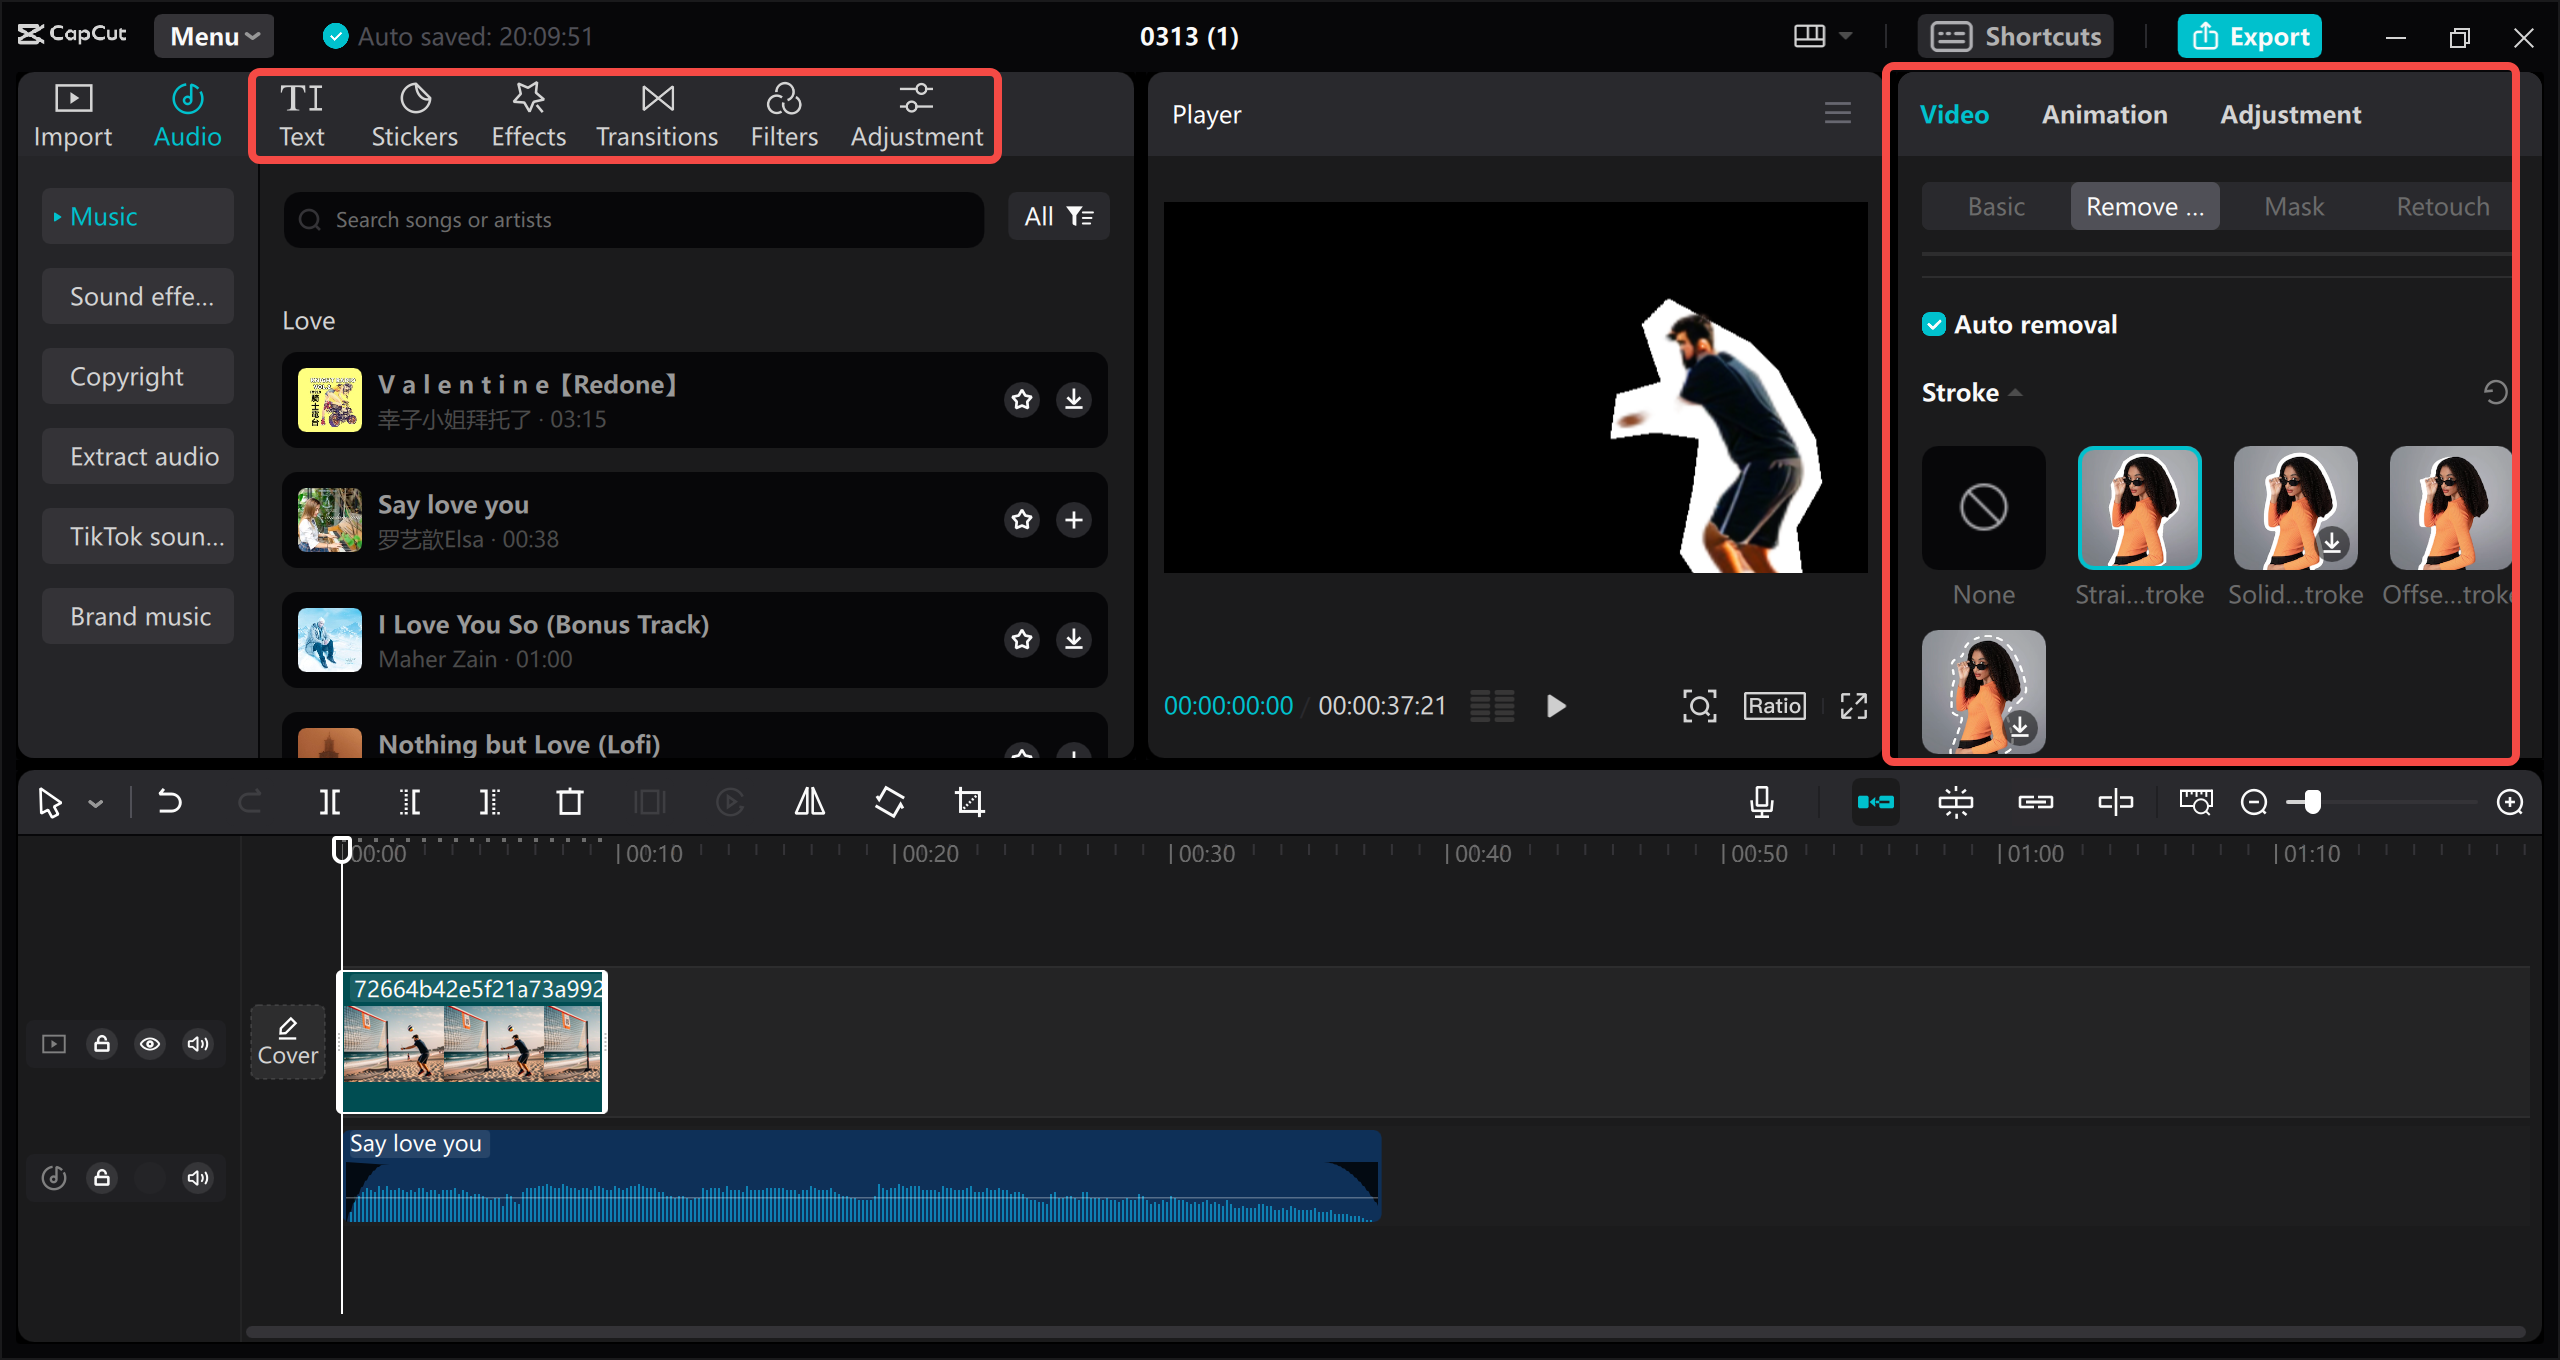2560x1360 pixels.
Task: Hide the video track with the eye icon
Action: (x=150, y=1044)
